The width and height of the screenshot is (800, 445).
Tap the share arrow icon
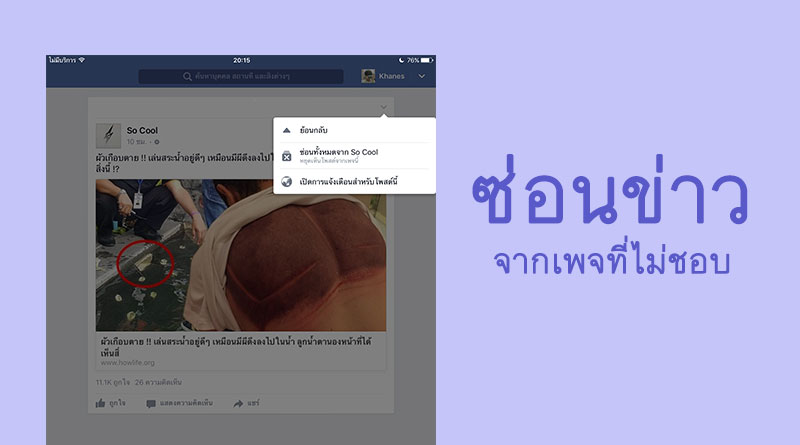pyautogui.click(x=238, y=404)
